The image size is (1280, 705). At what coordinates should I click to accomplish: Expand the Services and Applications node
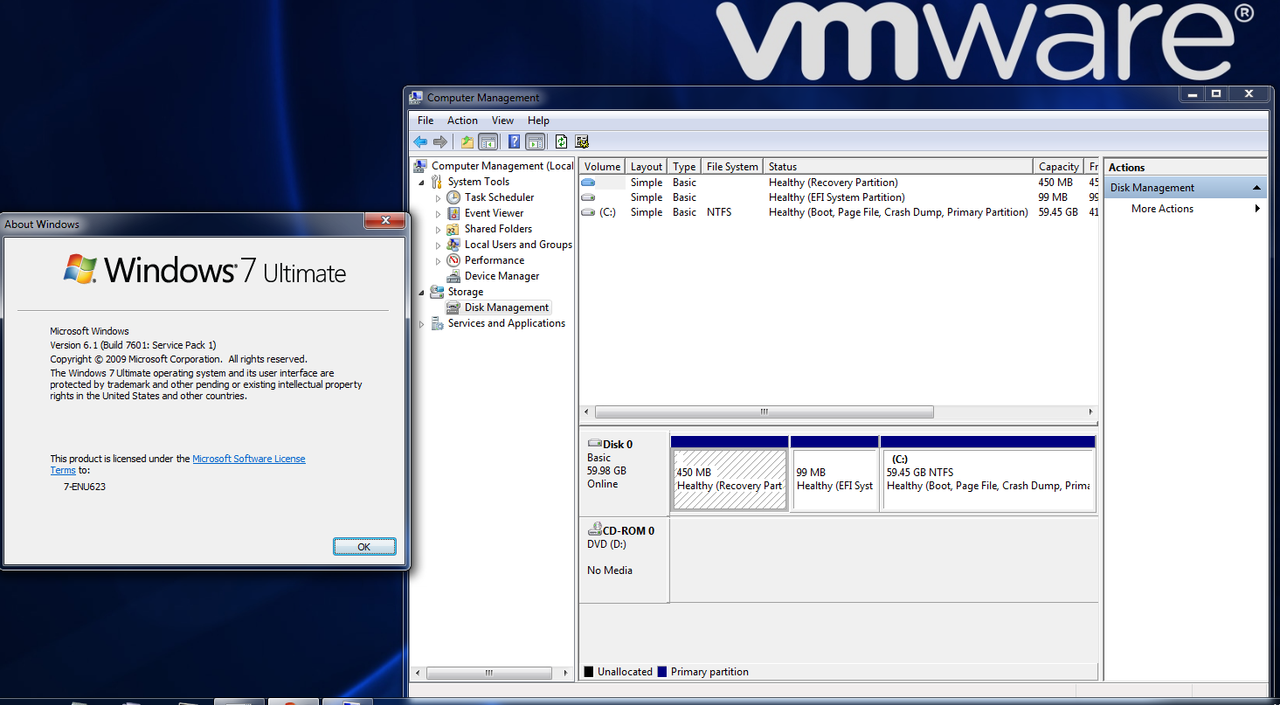pos(422,324)
